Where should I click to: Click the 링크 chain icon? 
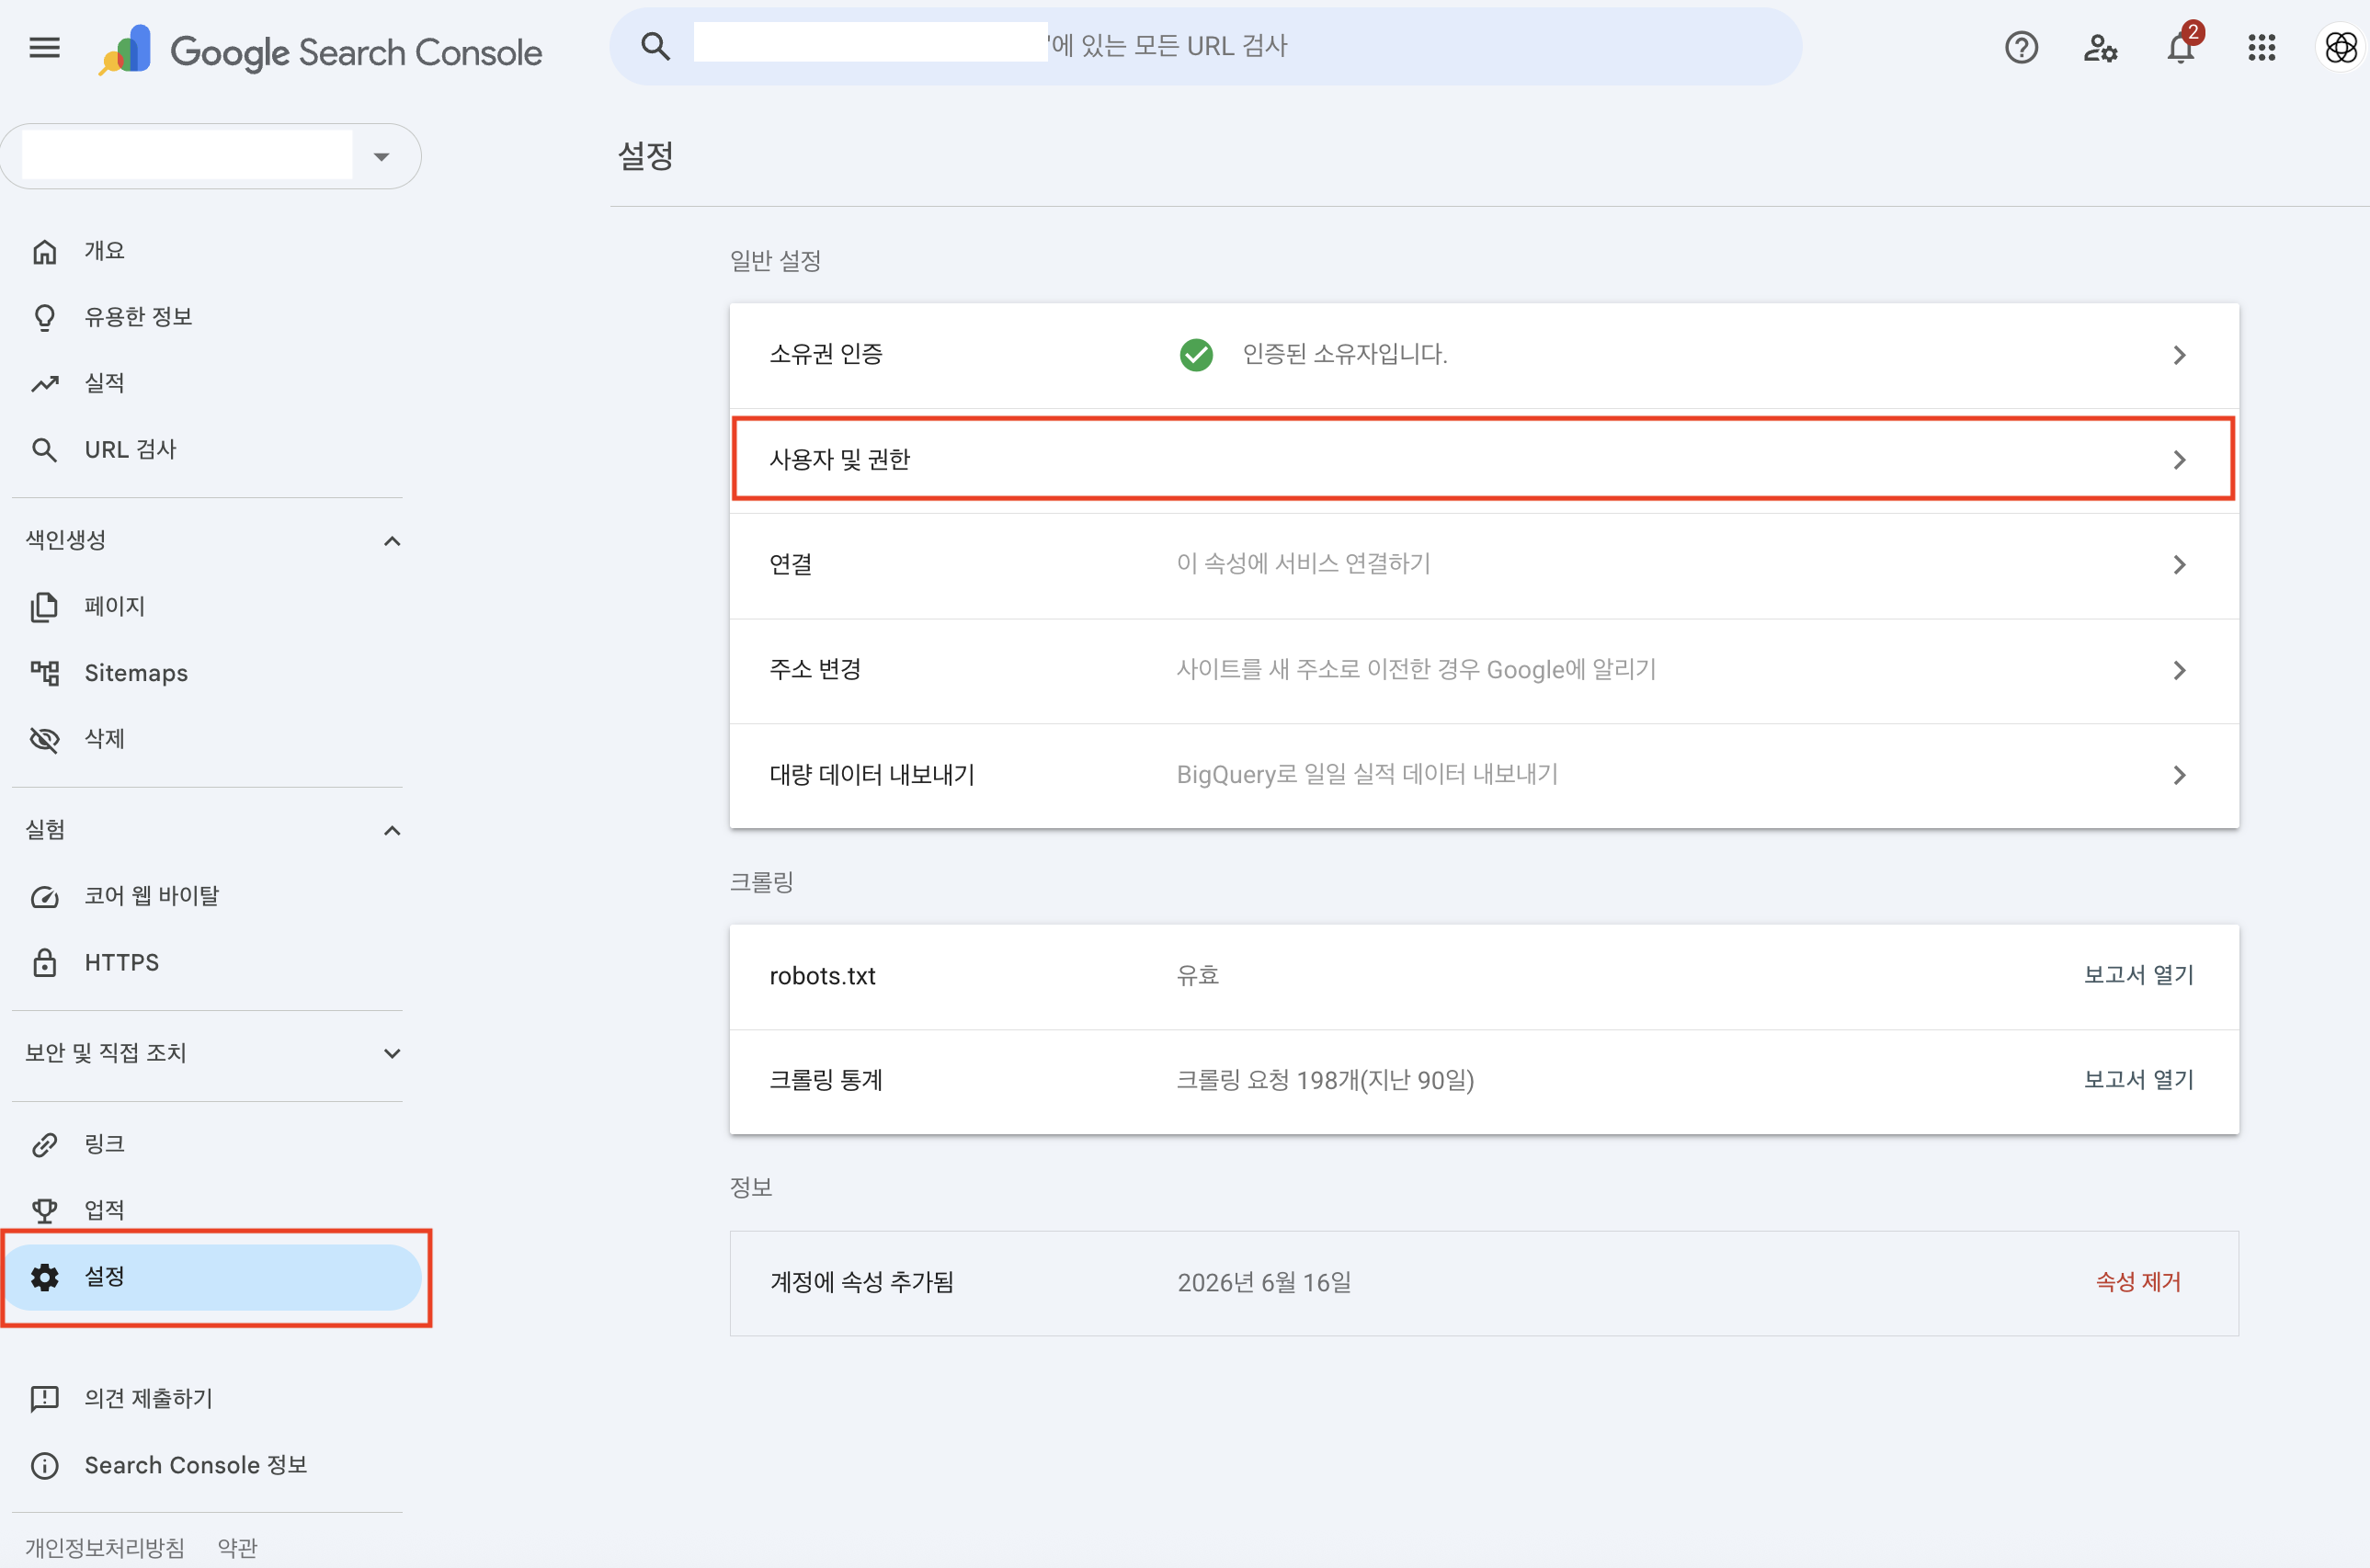[44, 1144]
